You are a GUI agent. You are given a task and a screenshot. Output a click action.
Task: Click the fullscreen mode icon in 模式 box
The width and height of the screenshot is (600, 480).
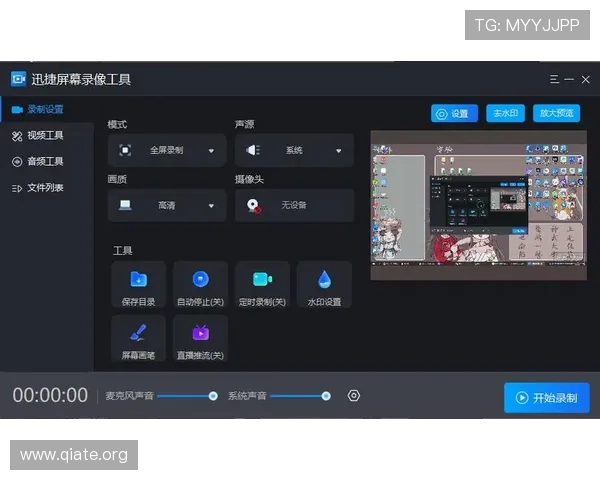coord(125,150)
